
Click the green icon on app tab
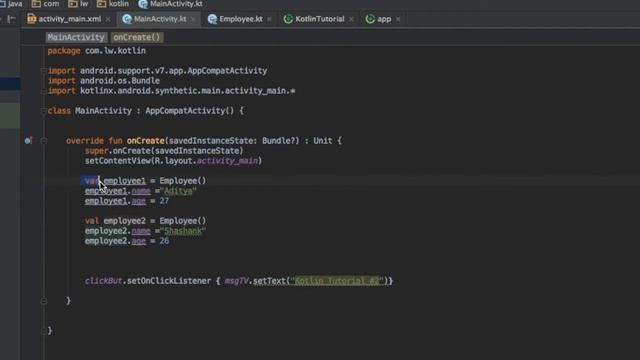coord(370,19)
